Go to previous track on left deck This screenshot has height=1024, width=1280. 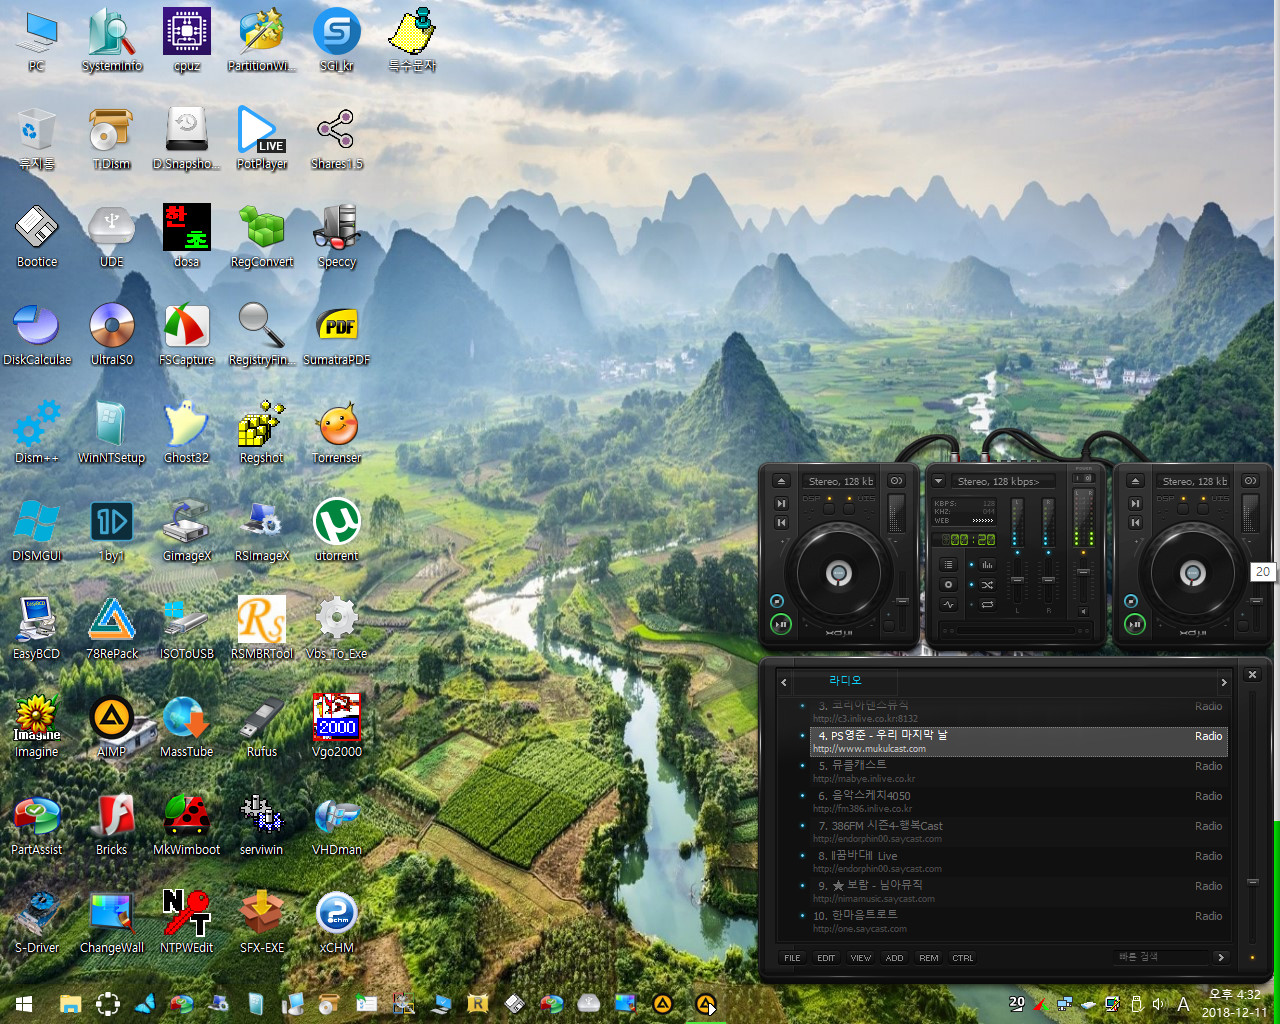[x=781, y=522]
